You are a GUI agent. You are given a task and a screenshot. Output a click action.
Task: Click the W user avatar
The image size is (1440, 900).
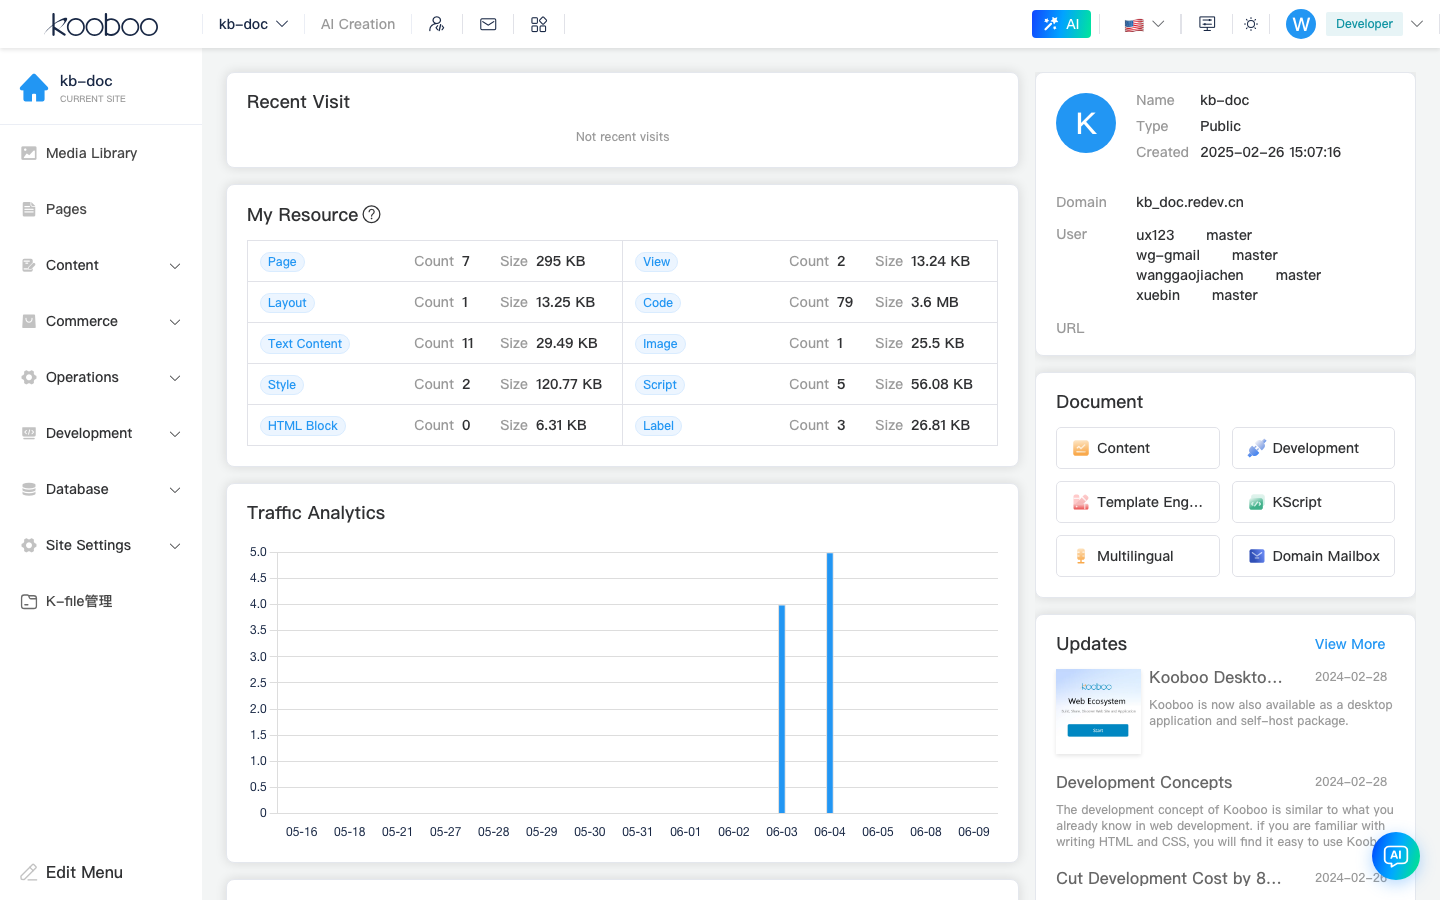(1301, 24)
